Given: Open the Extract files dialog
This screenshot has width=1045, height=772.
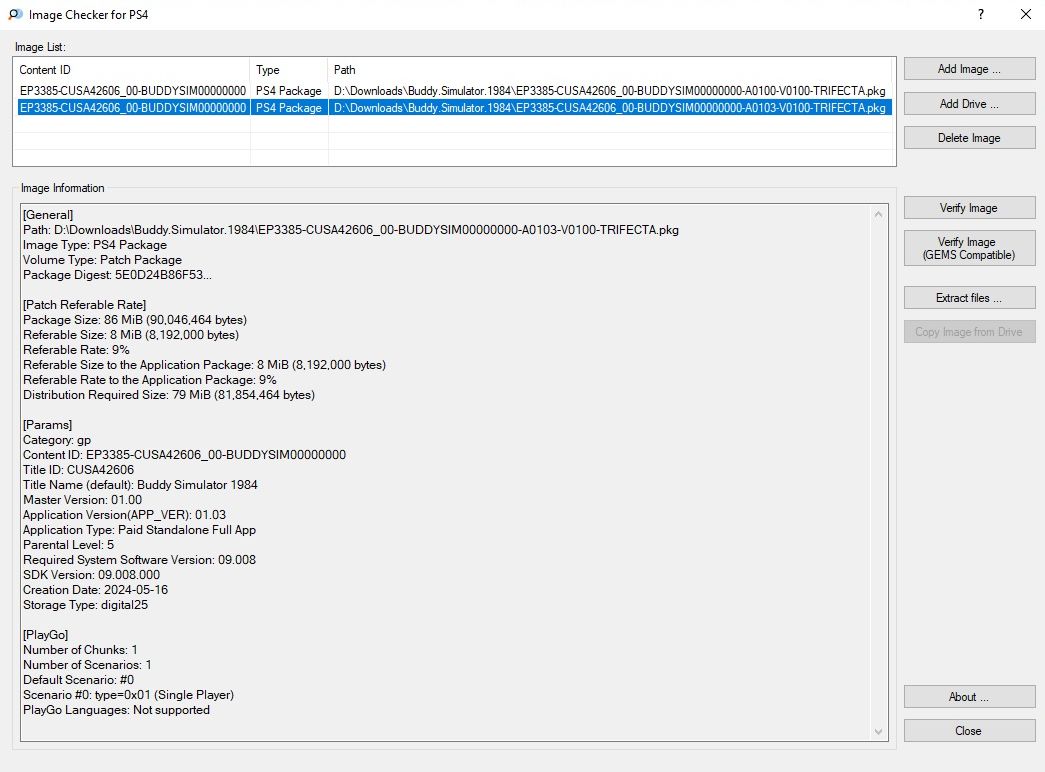Looking at the screenshot, I should tap(969, 297).
